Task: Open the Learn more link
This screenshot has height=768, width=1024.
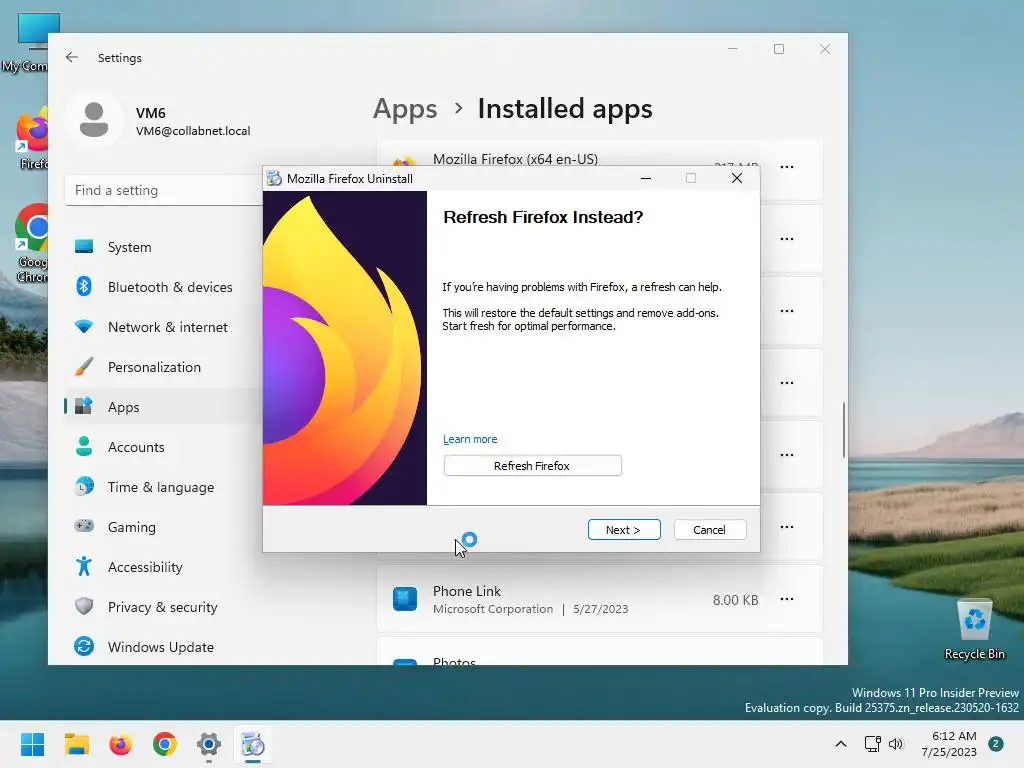Action: (470, 439)
